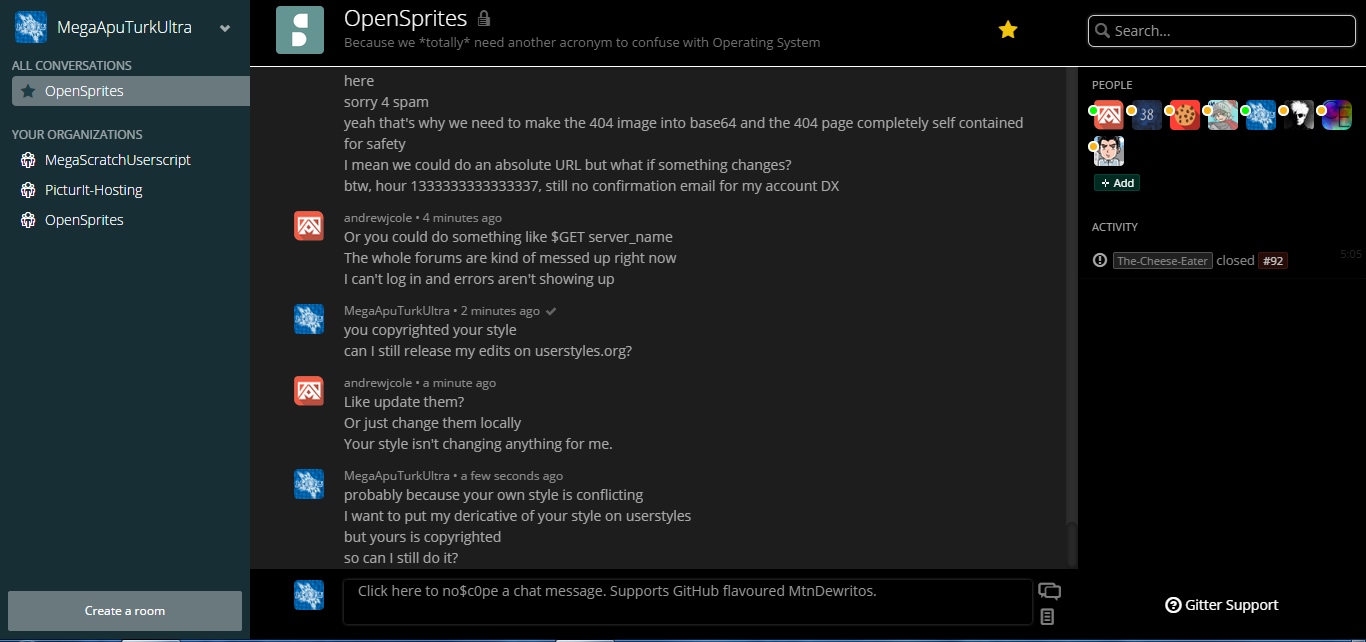Click the dark-haired cartoon man avatar in People
This screenshot has height=642, width=1366.
point(1109,152)
